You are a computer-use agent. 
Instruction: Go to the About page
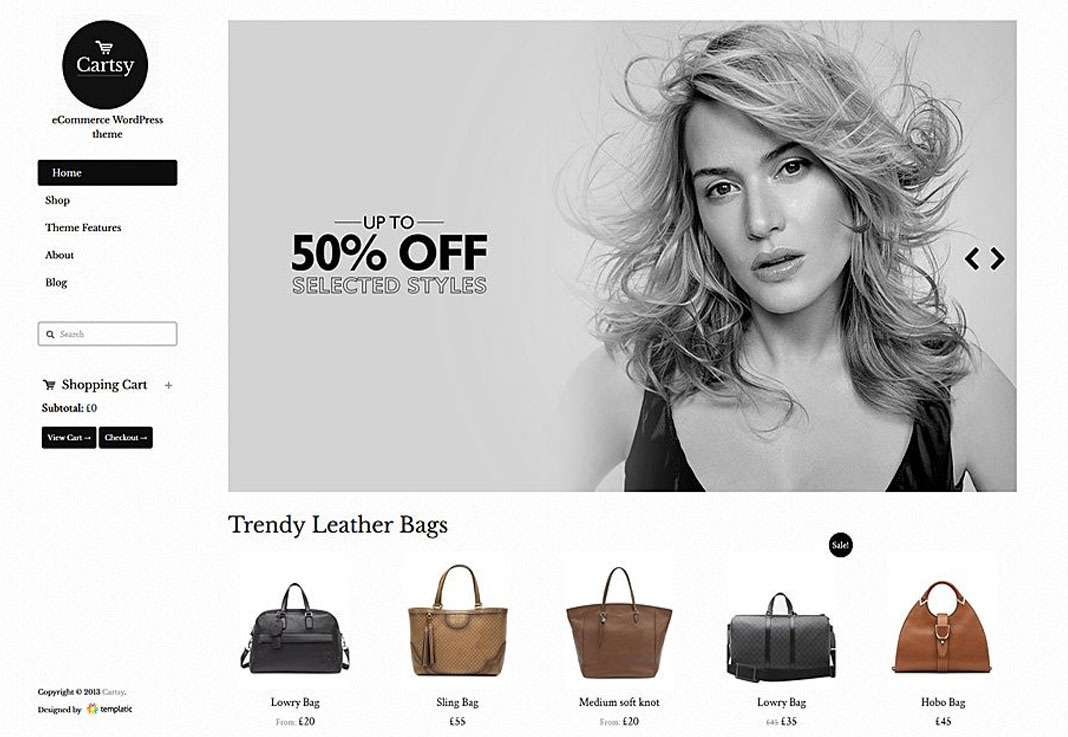(x=59, y=255)
